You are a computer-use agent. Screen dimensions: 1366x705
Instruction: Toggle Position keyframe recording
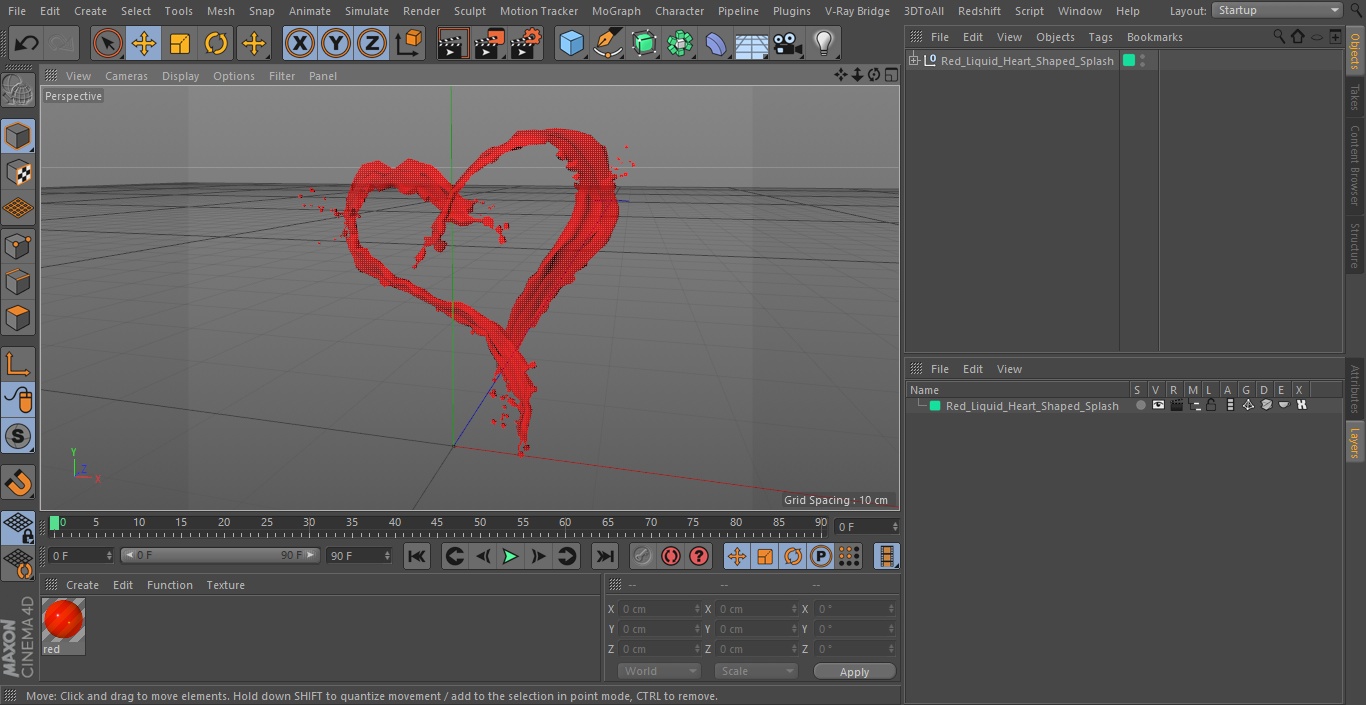point(737,556)
